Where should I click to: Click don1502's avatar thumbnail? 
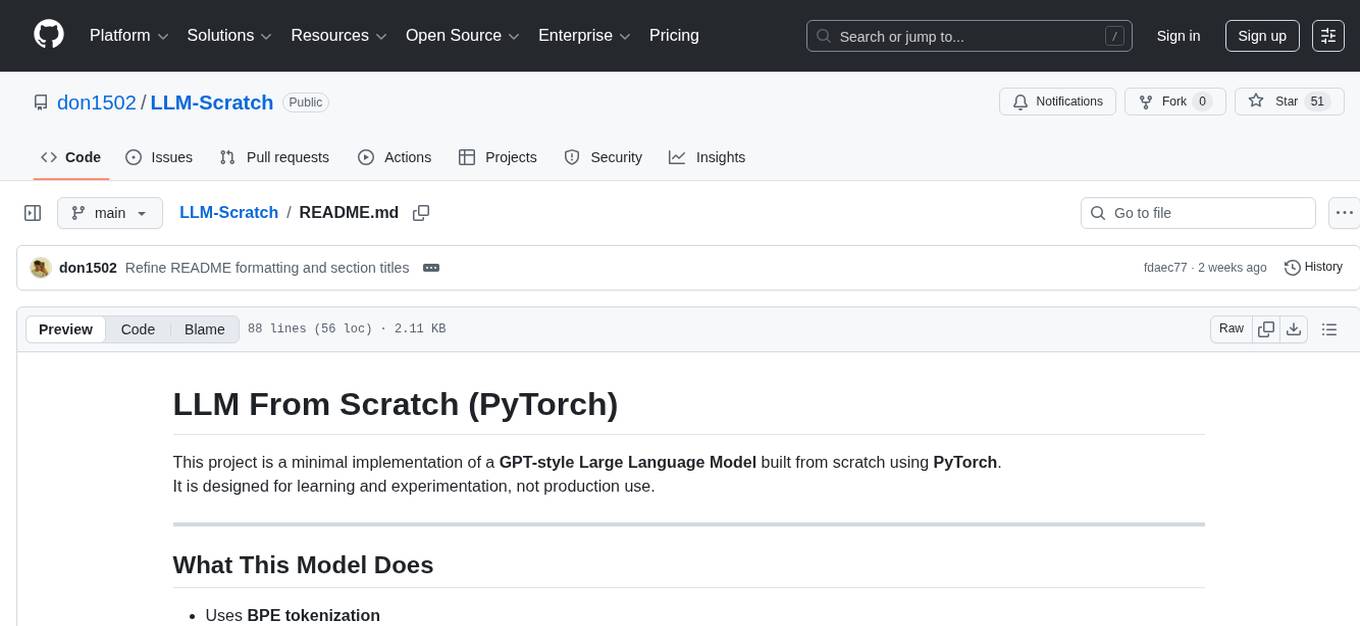(40, 267)
